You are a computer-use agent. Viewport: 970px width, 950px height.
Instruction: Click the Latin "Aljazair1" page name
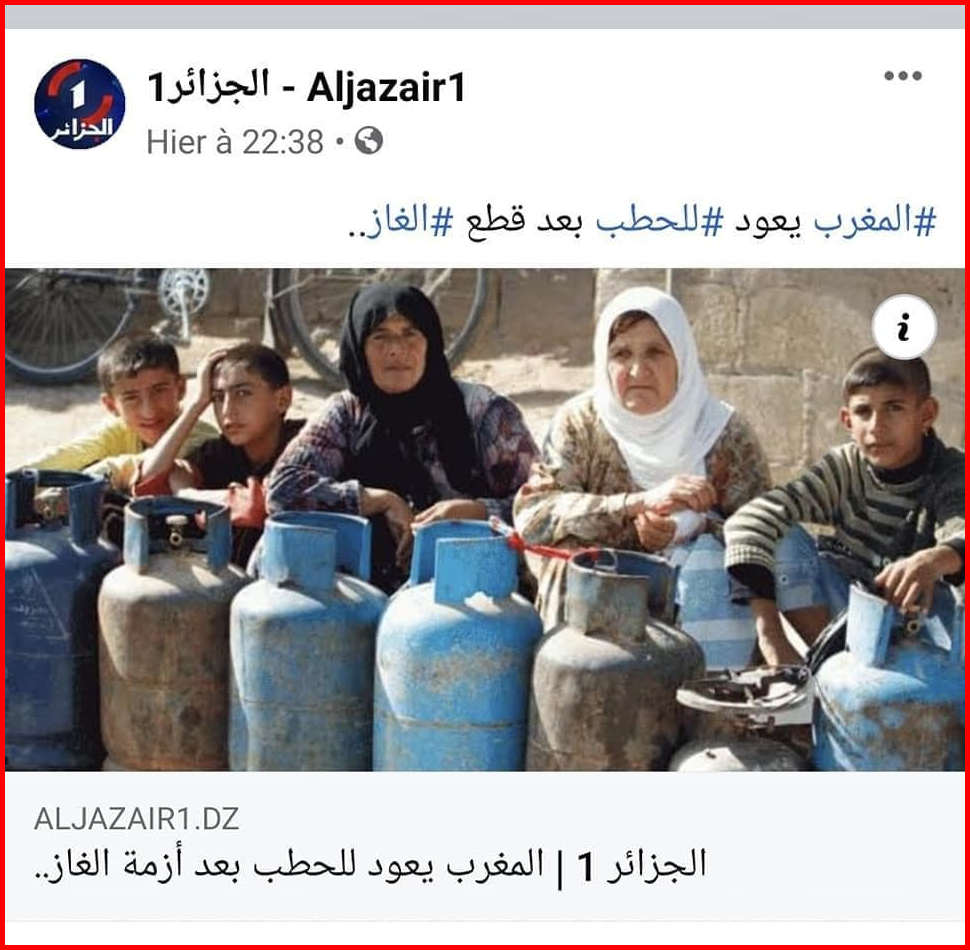click(386, 87)
